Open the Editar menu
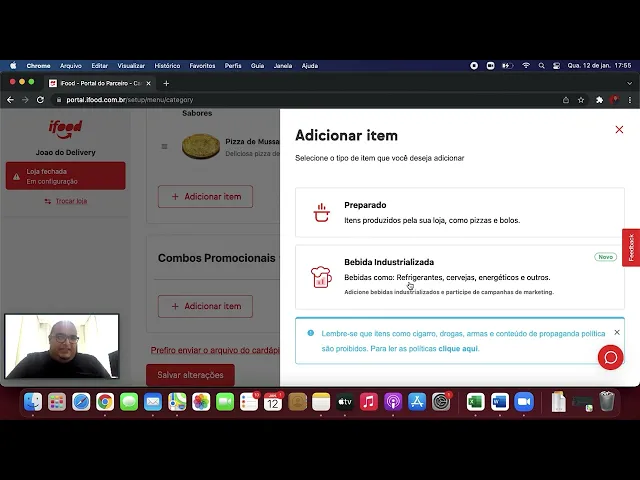 coord(100,66)
